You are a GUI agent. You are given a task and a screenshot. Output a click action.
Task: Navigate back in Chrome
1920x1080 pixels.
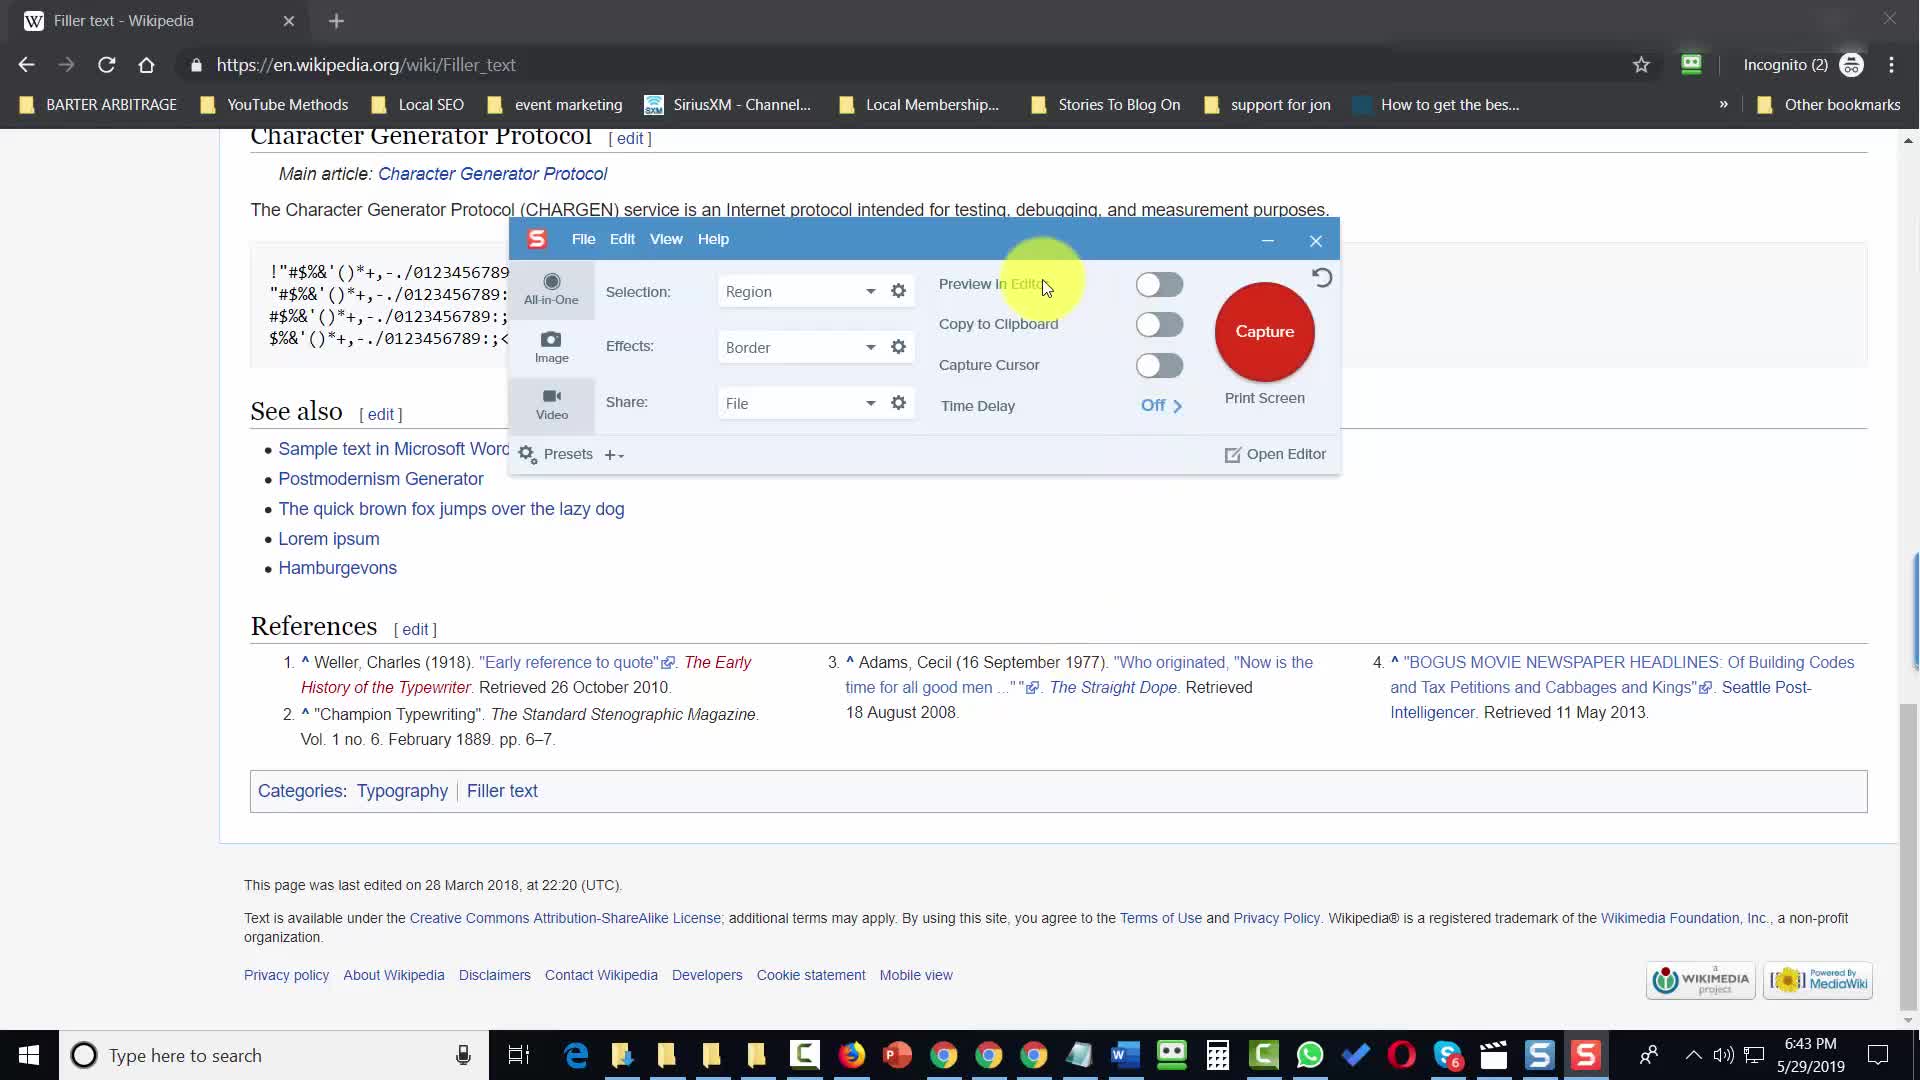coord(27,65)
